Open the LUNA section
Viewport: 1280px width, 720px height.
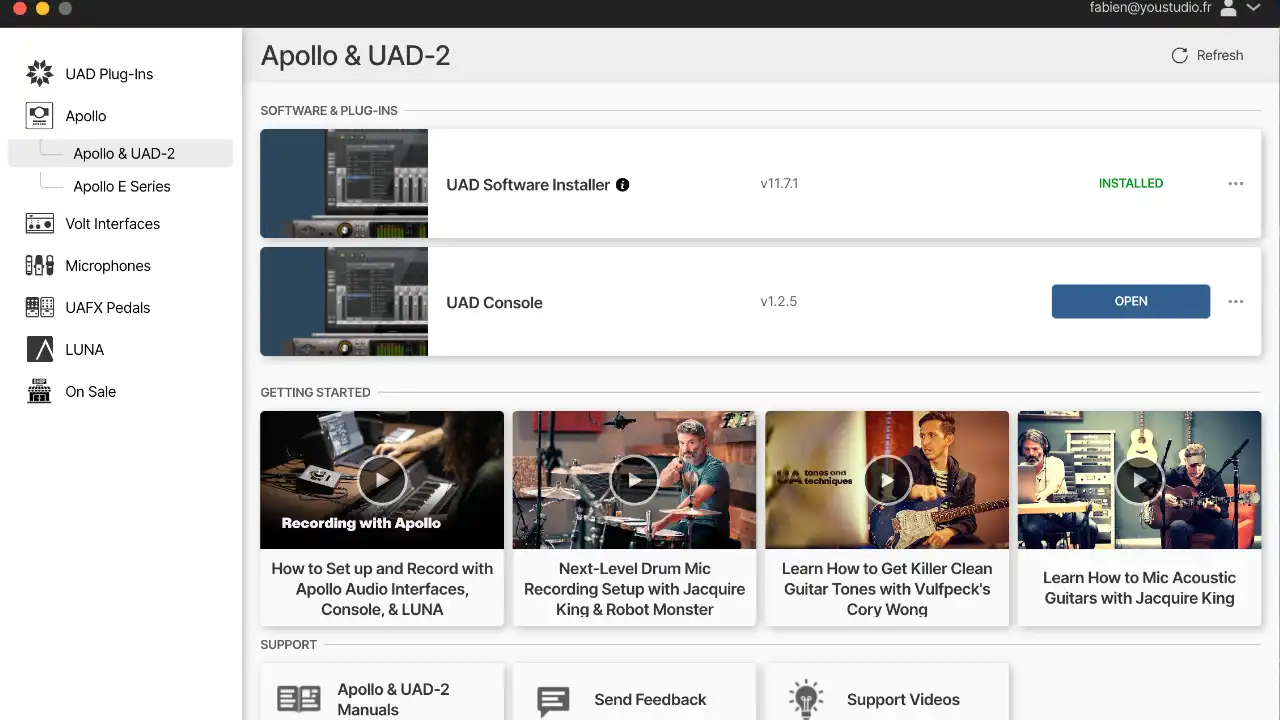point(85,350)
